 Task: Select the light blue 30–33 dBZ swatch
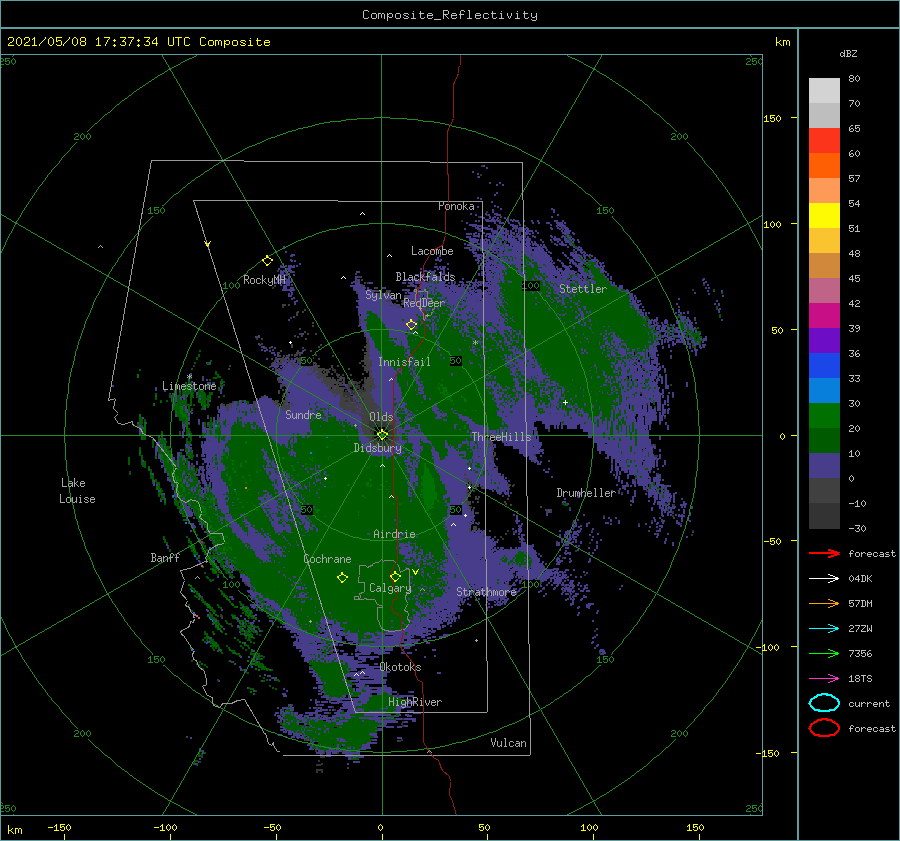point(824,390)
